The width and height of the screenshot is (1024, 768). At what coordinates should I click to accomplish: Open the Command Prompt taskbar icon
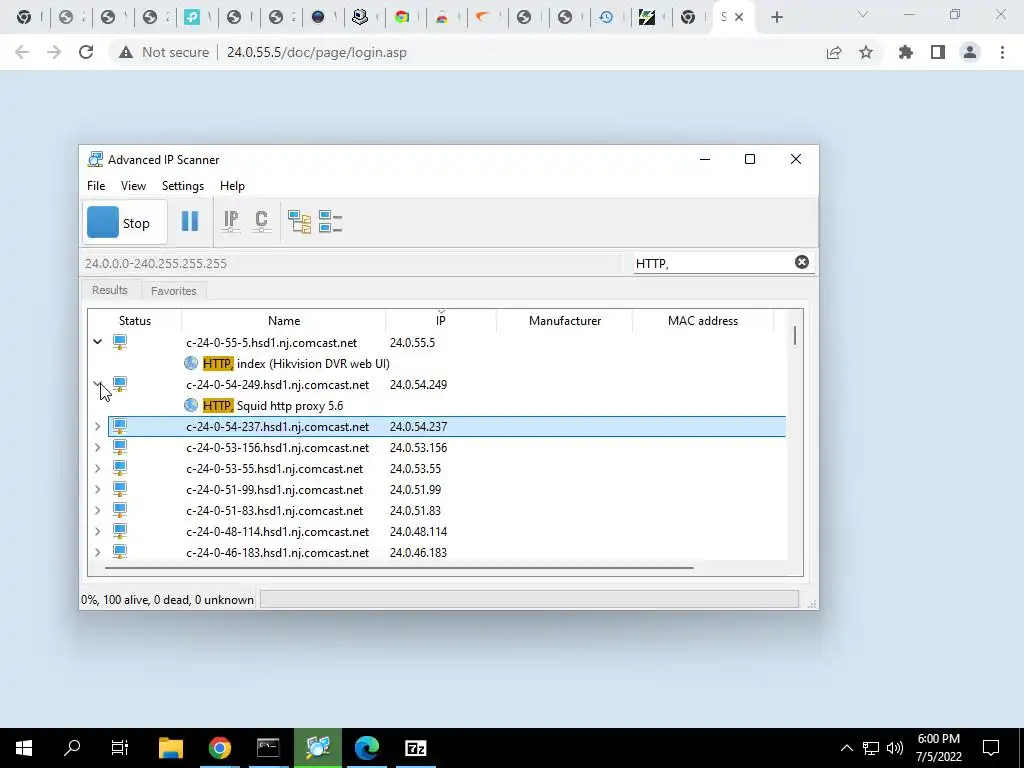tap(268, 748)
